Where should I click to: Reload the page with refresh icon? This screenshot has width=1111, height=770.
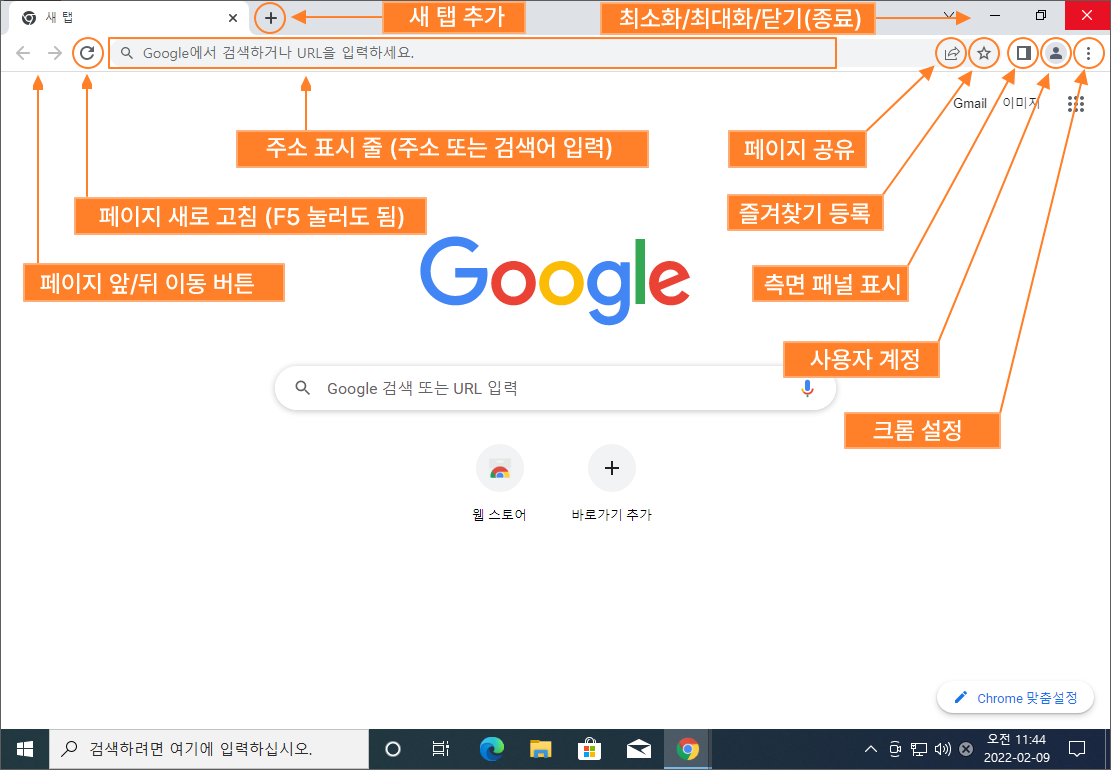[x=87, y=53]
